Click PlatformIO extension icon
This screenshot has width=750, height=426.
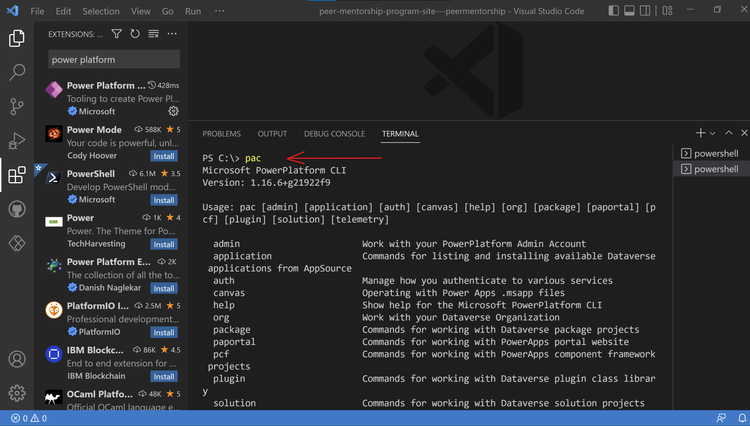coord(54,310)
